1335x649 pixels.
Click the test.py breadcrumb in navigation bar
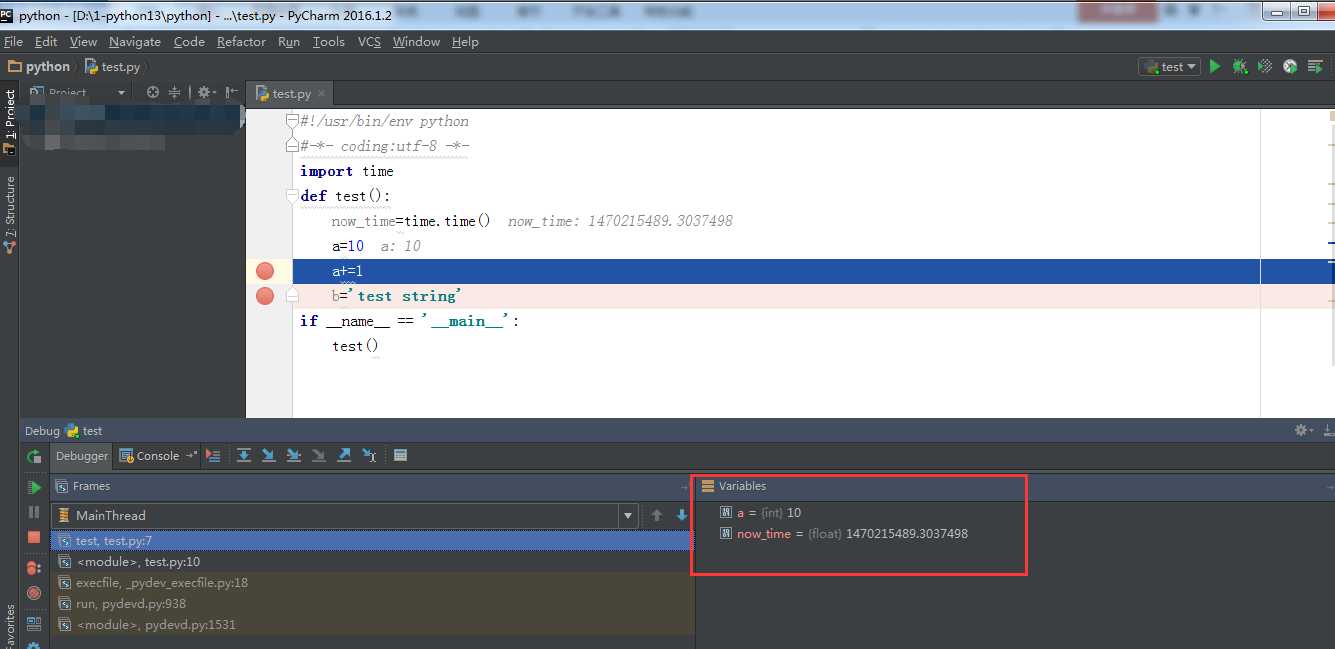[x=113, y=67]
